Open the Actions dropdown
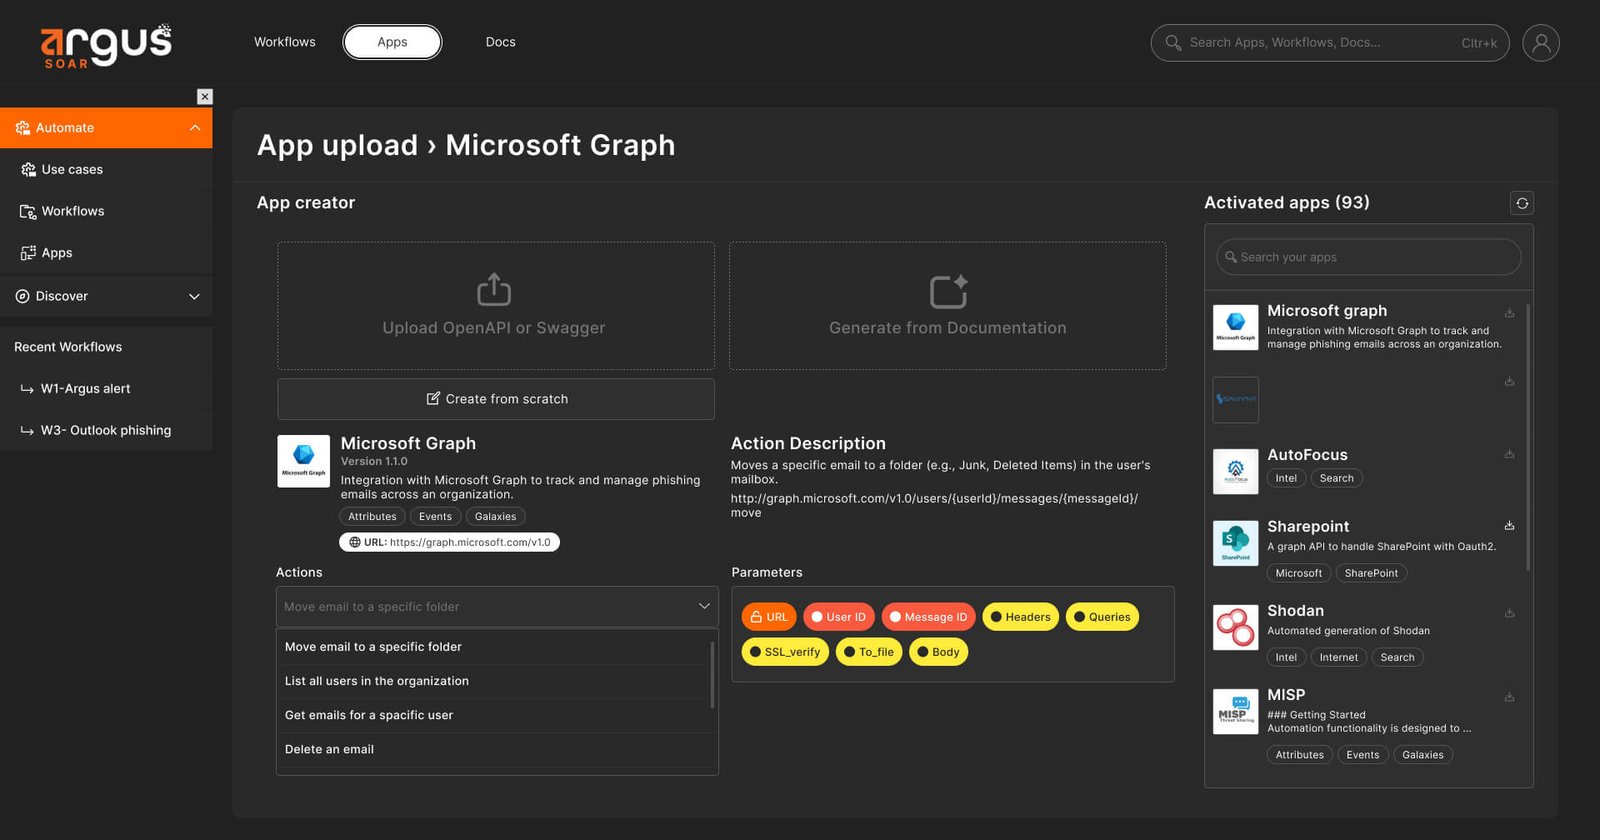 tap(497, 607)
